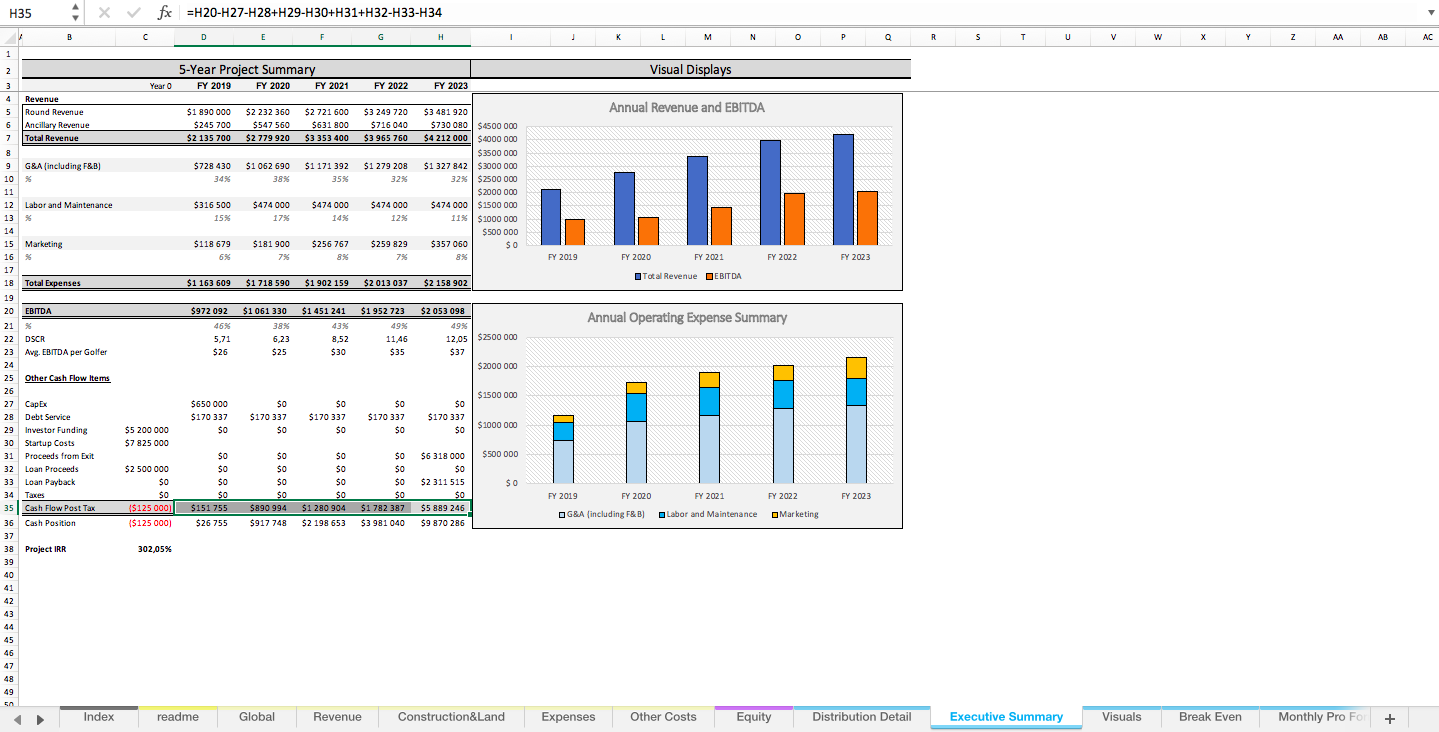This screenshot has height=732, width=1439.
Task: Open the readme sheet tab
Action: point(177,717)
